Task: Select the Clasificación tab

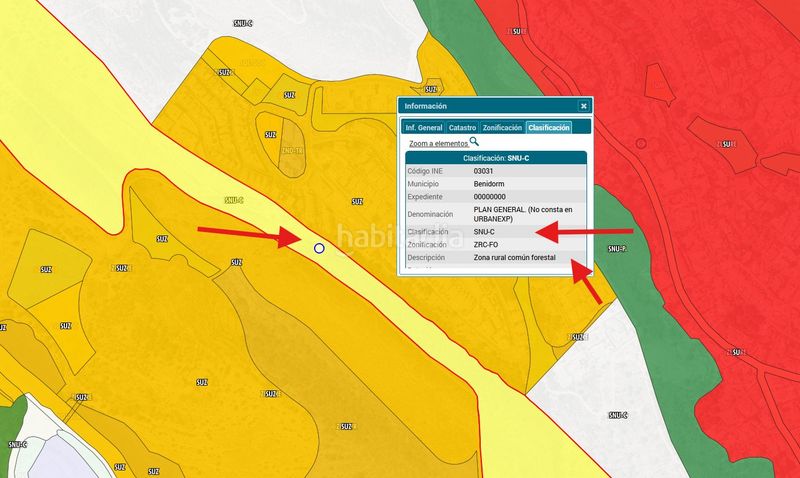Action: click(549, 128)
